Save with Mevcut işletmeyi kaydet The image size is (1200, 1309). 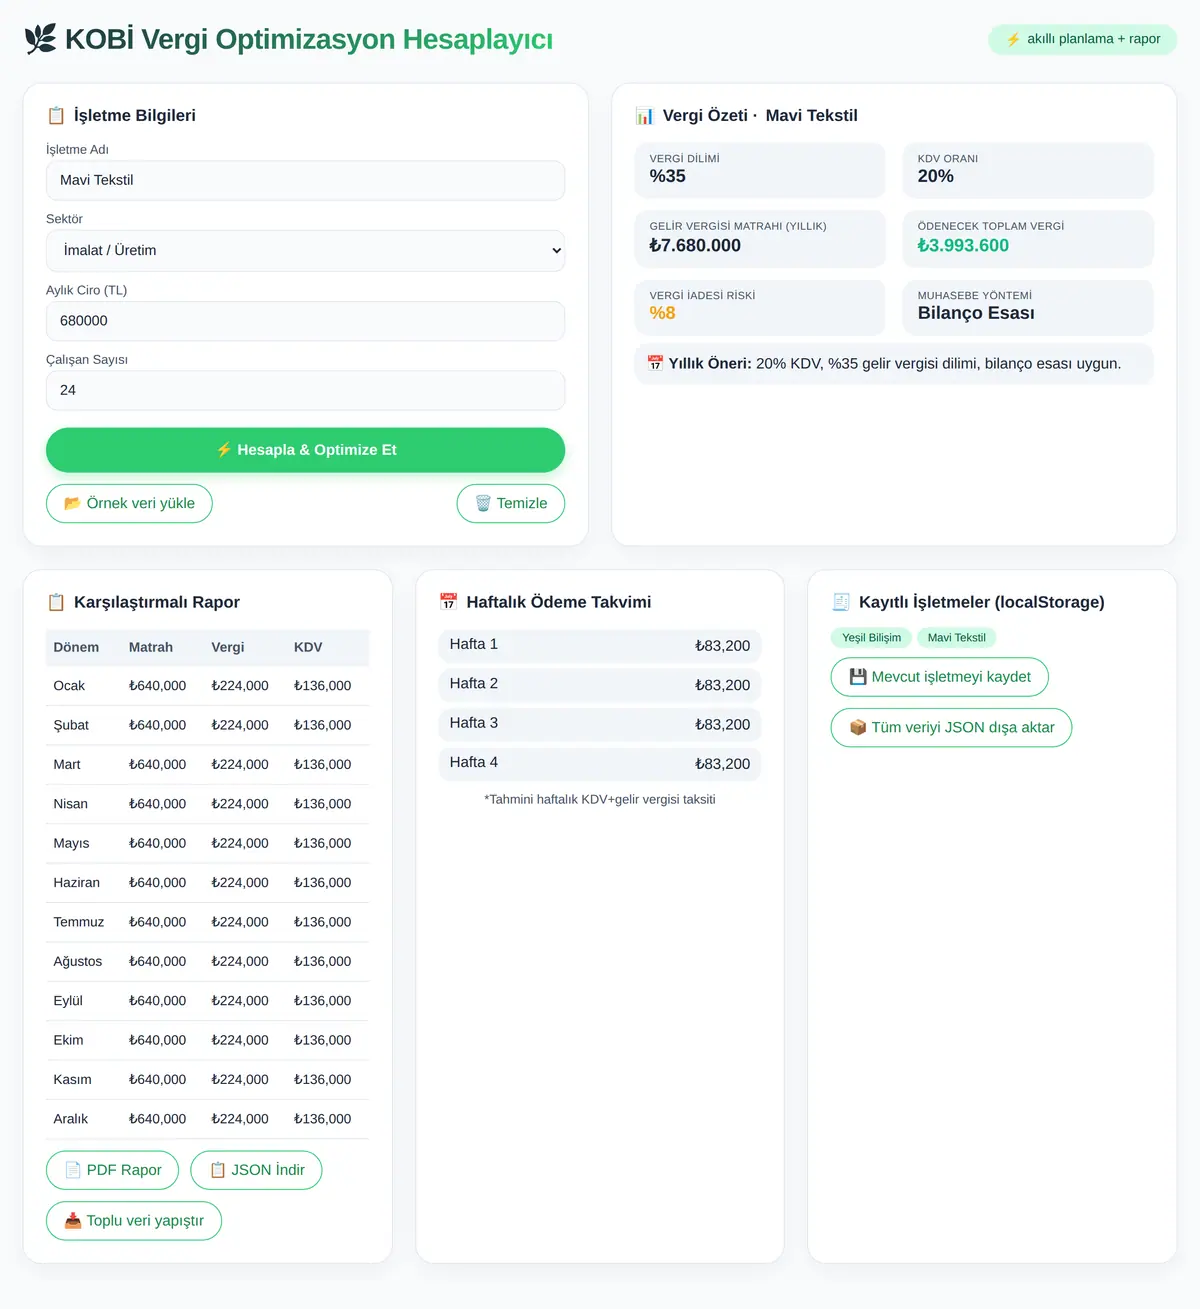pyautogui.click(x=940, y=677)
